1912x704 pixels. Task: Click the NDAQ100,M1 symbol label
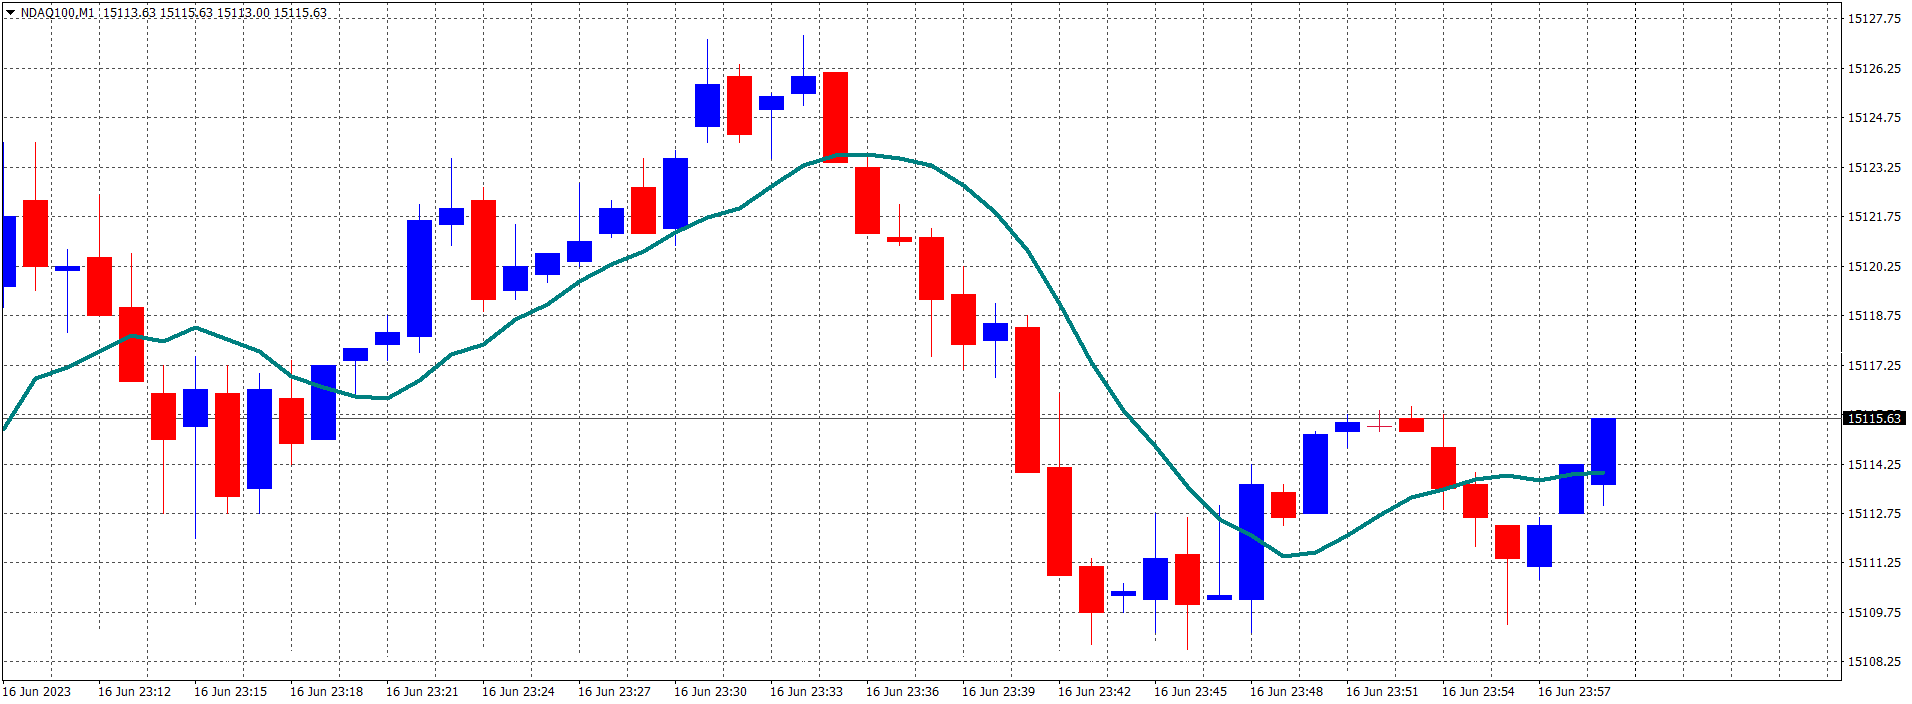[x=57, y=13]
